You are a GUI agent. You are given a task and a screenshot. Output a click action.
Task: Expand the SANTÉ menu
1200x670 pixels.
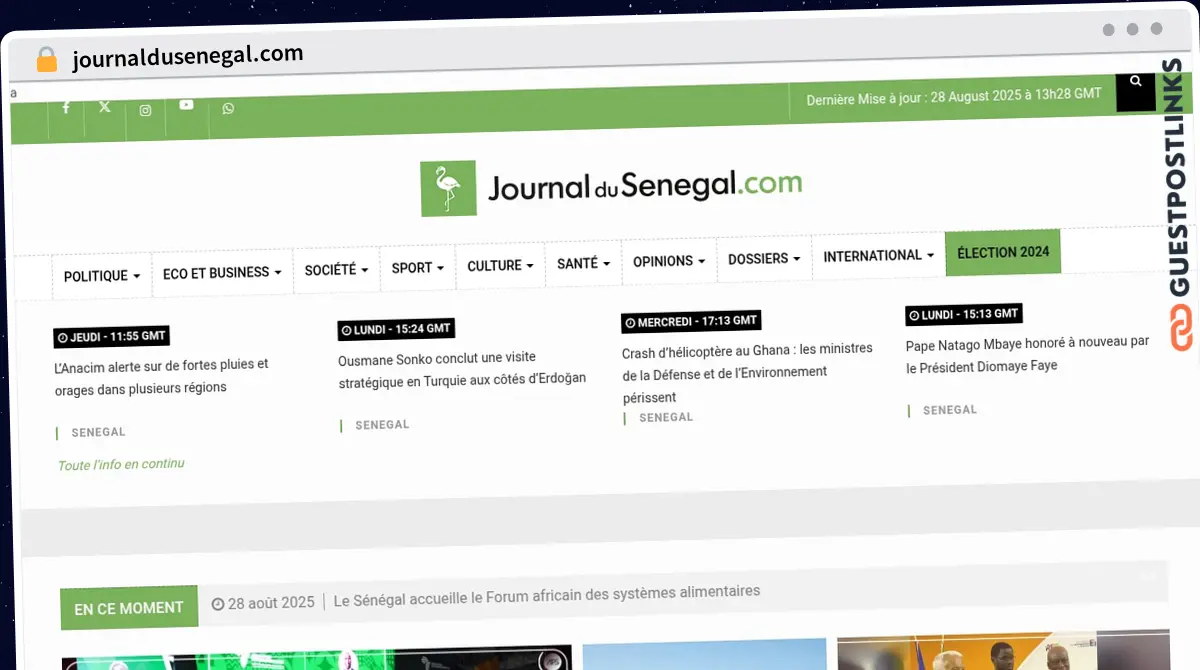point(583,263)
